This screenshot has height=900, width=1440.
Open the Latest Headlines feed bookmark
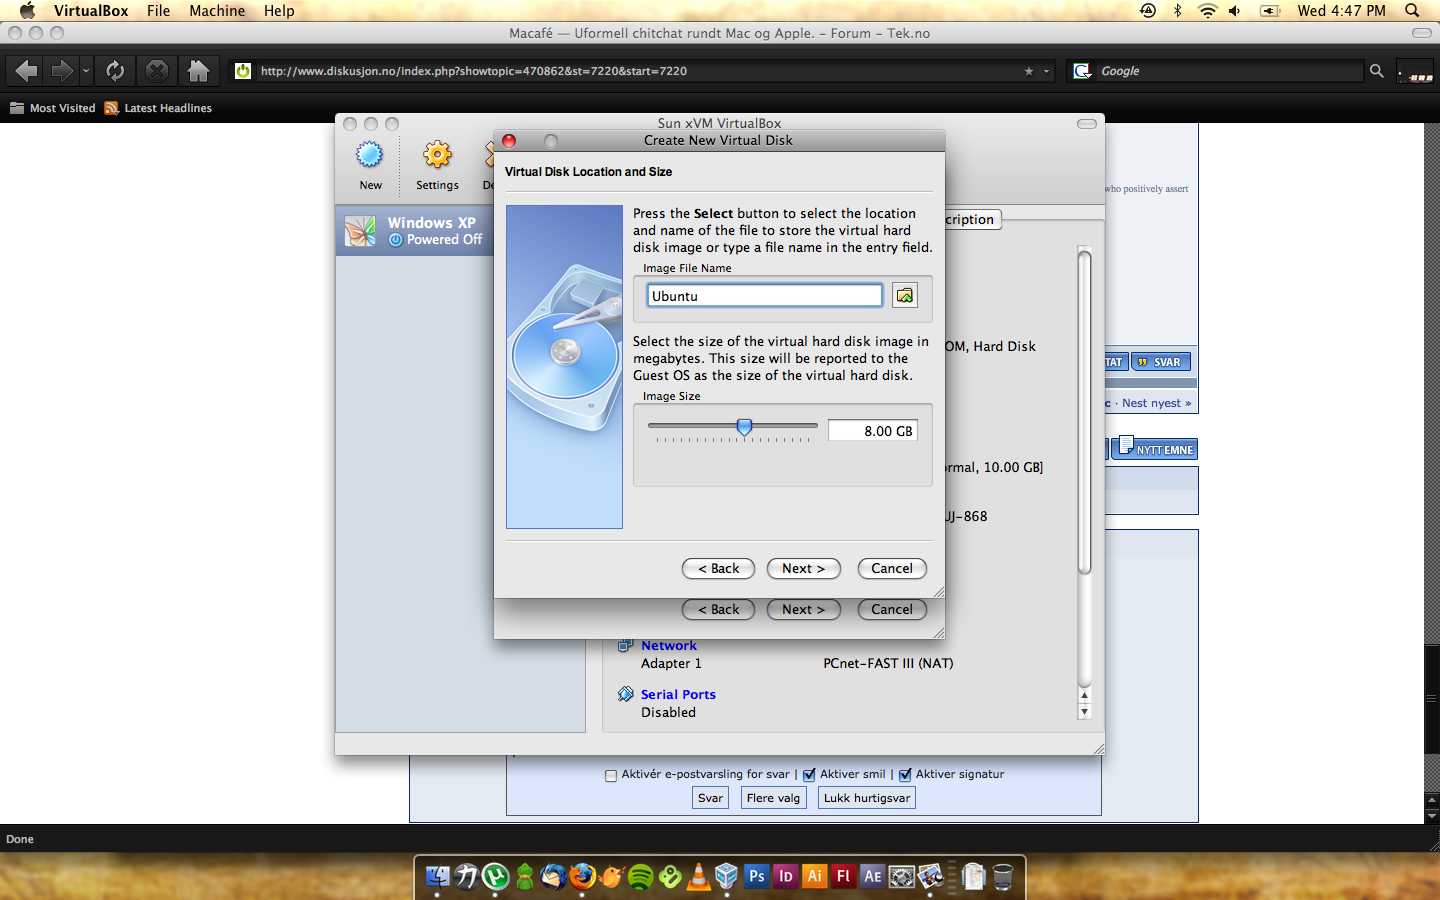pyautogui.click(x=158, y=108)
